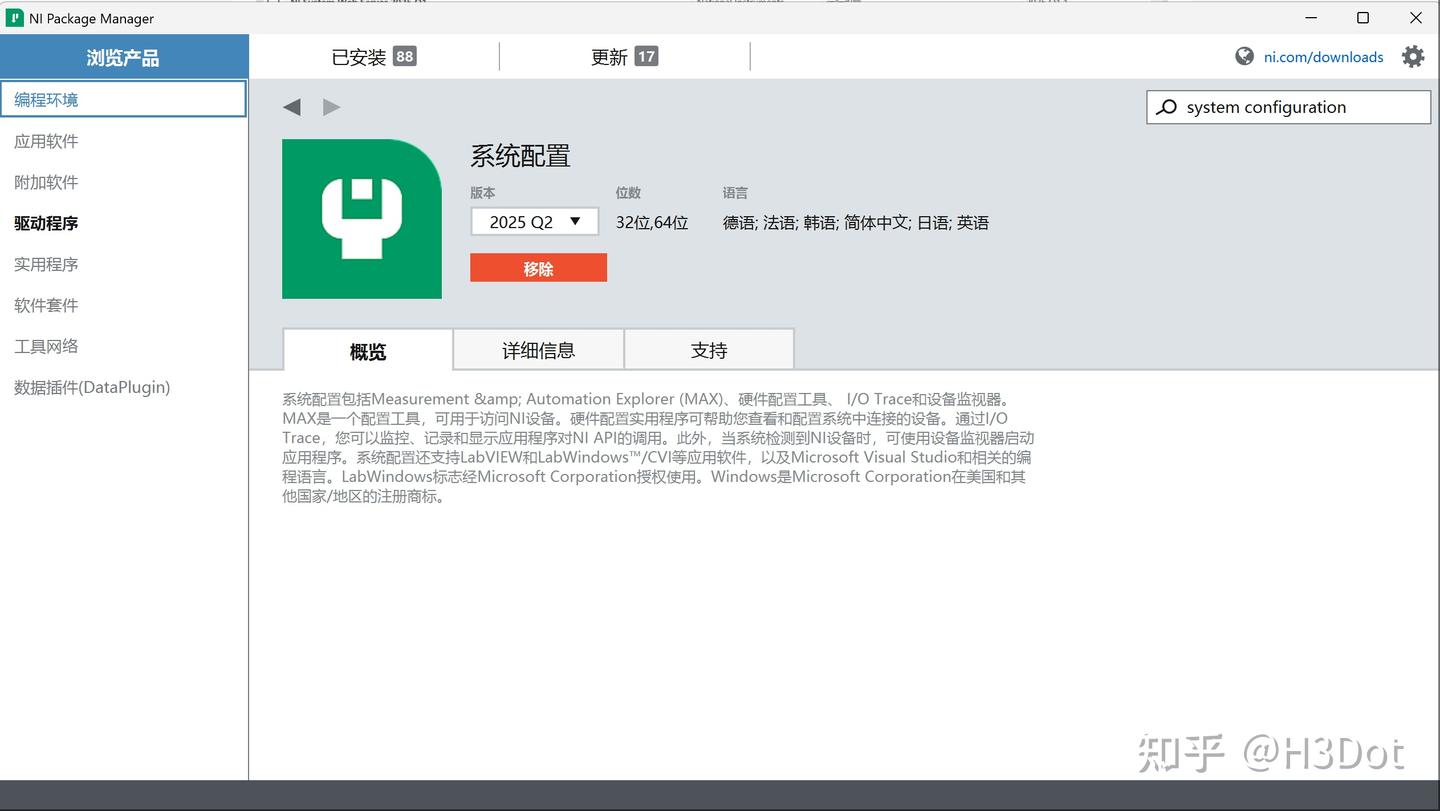Click the NI Package Manager title bar icon

pos(14,17)
